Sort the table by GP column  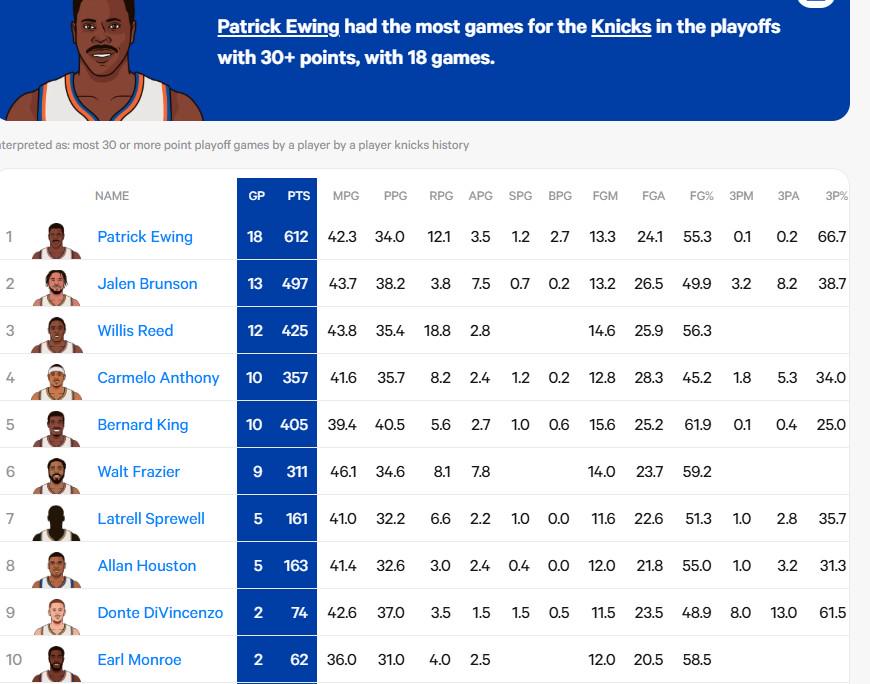coord(256,196)
